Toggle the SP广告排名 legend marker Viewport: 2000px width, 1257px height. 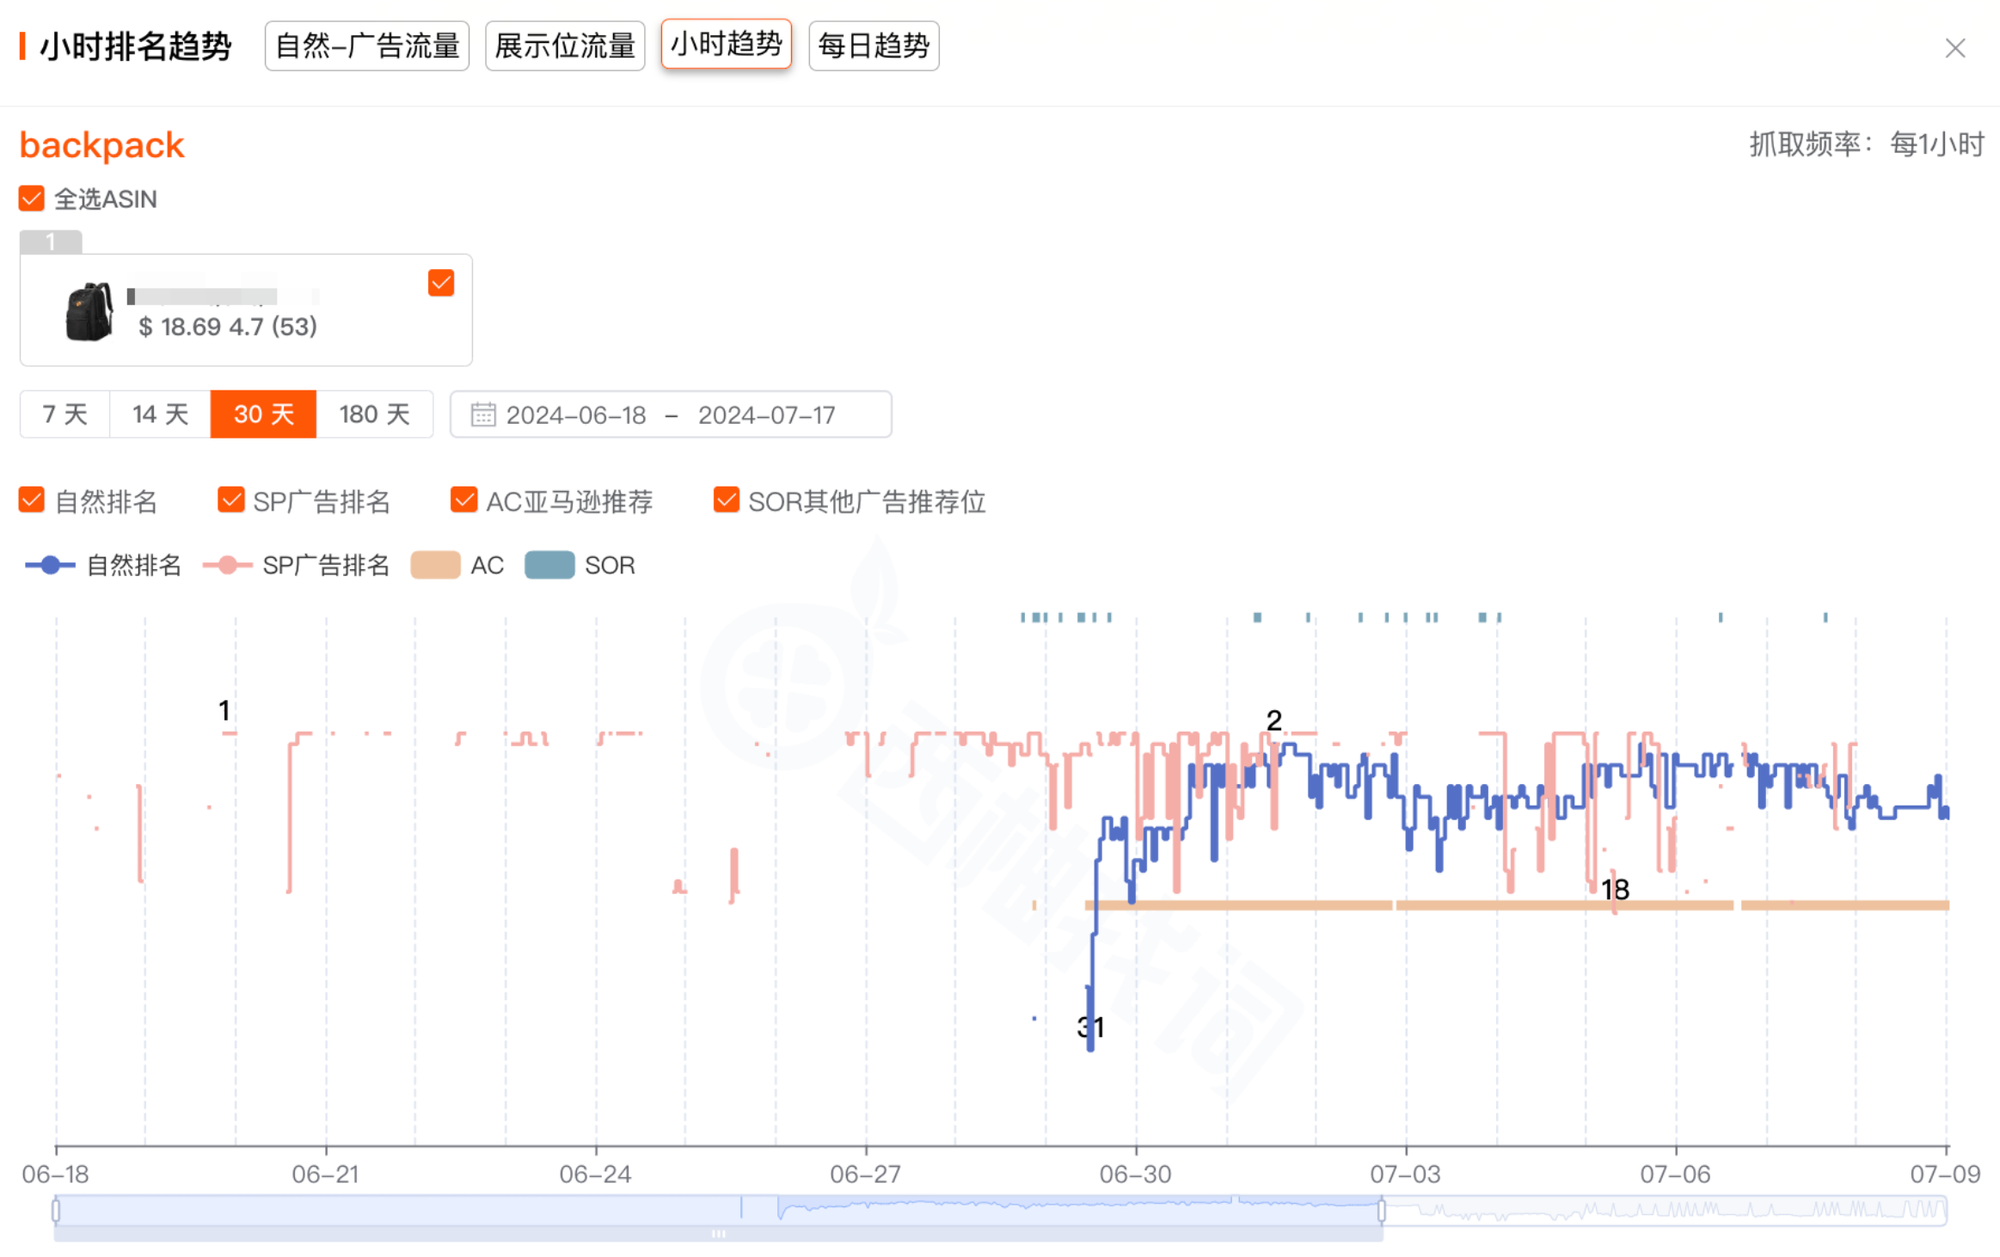227,565
